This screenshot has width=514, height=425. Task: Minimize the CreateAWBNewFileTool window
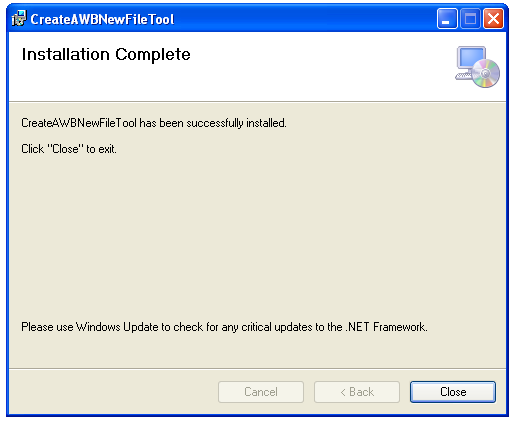coord(447,19)
